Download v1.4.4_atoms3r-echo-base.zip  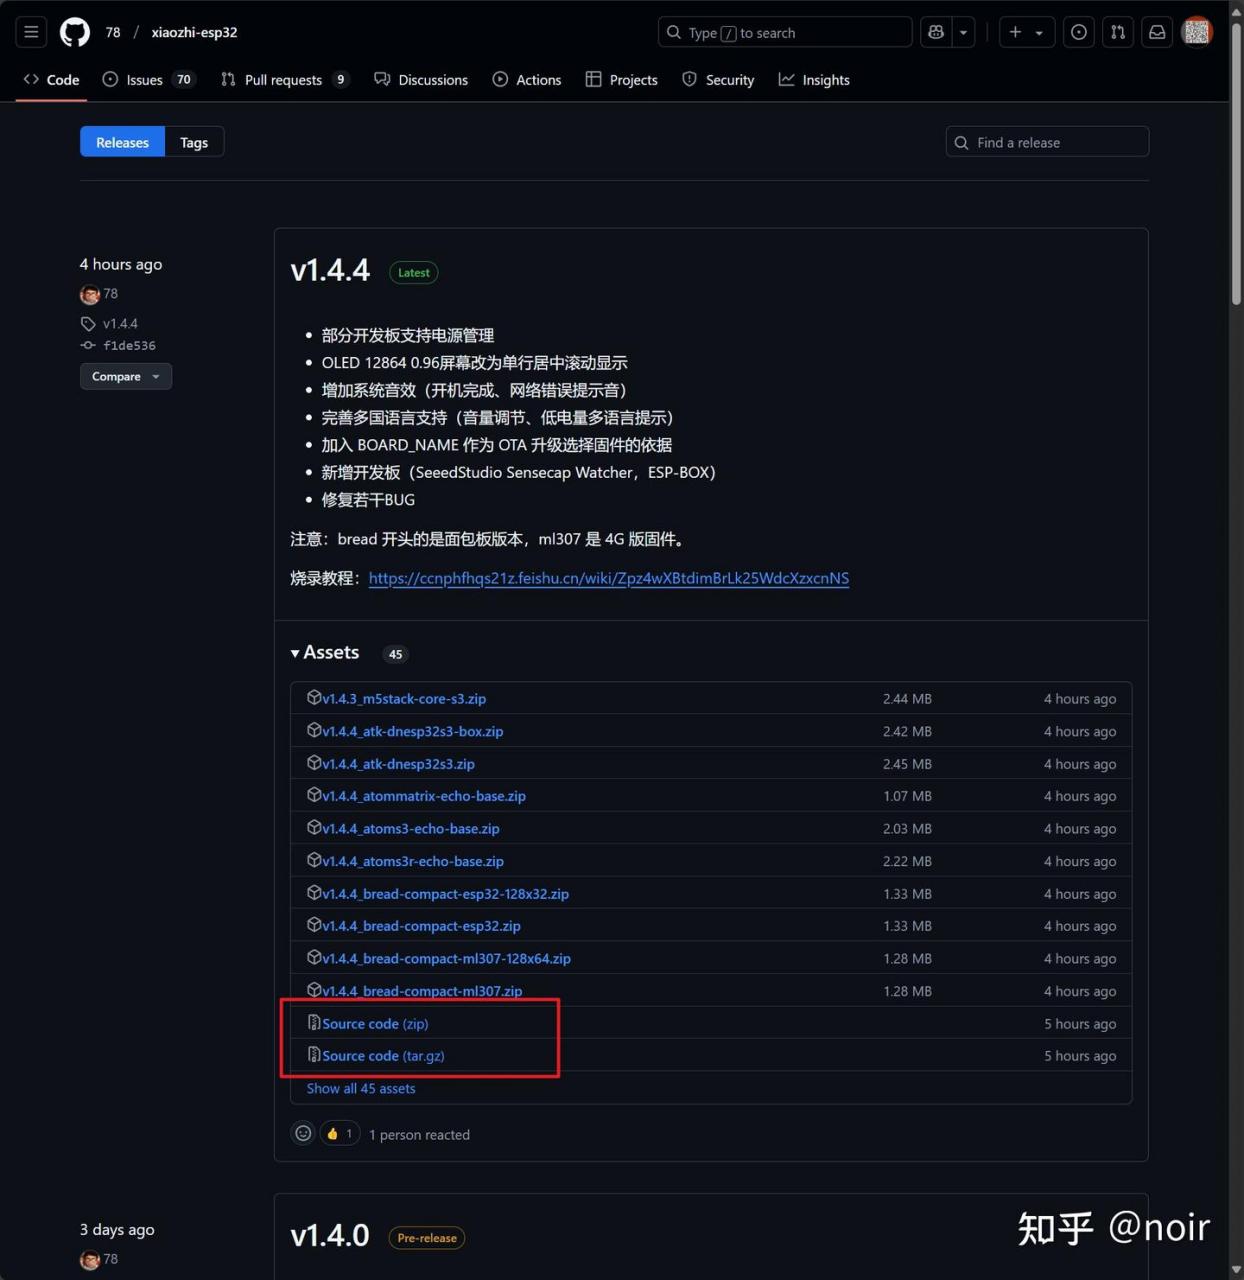coord(413,861)
